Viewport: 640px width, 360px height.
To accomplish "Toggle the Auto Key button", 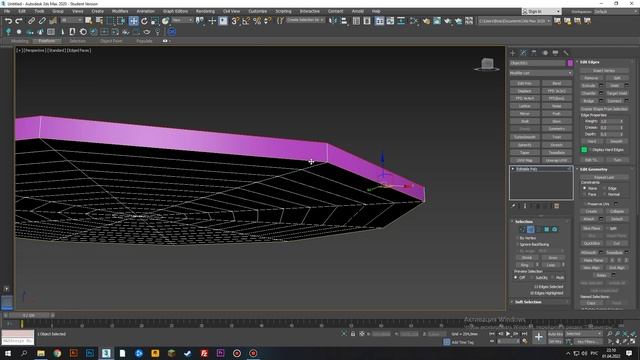I will pos(555,334).
